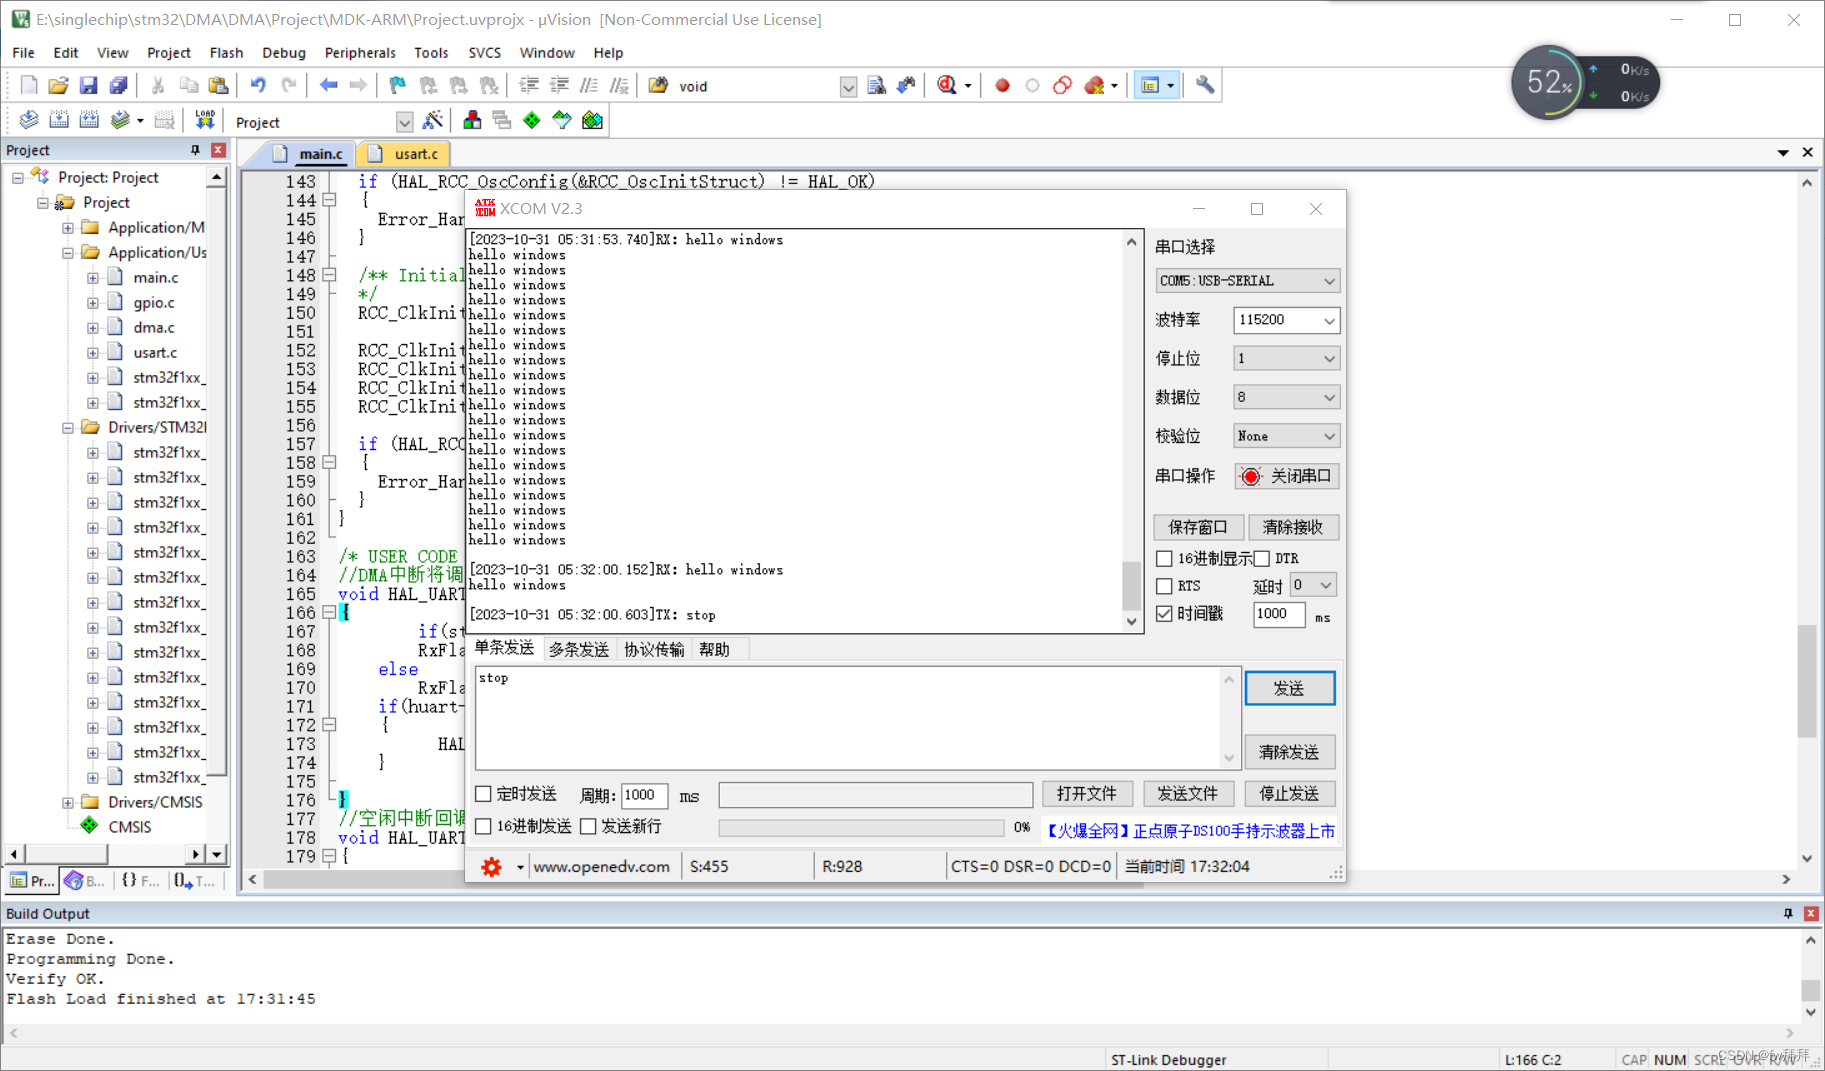Collapse the Drivers/STM32 folder
The image size is (1825, 1071).
pos(68,427)
